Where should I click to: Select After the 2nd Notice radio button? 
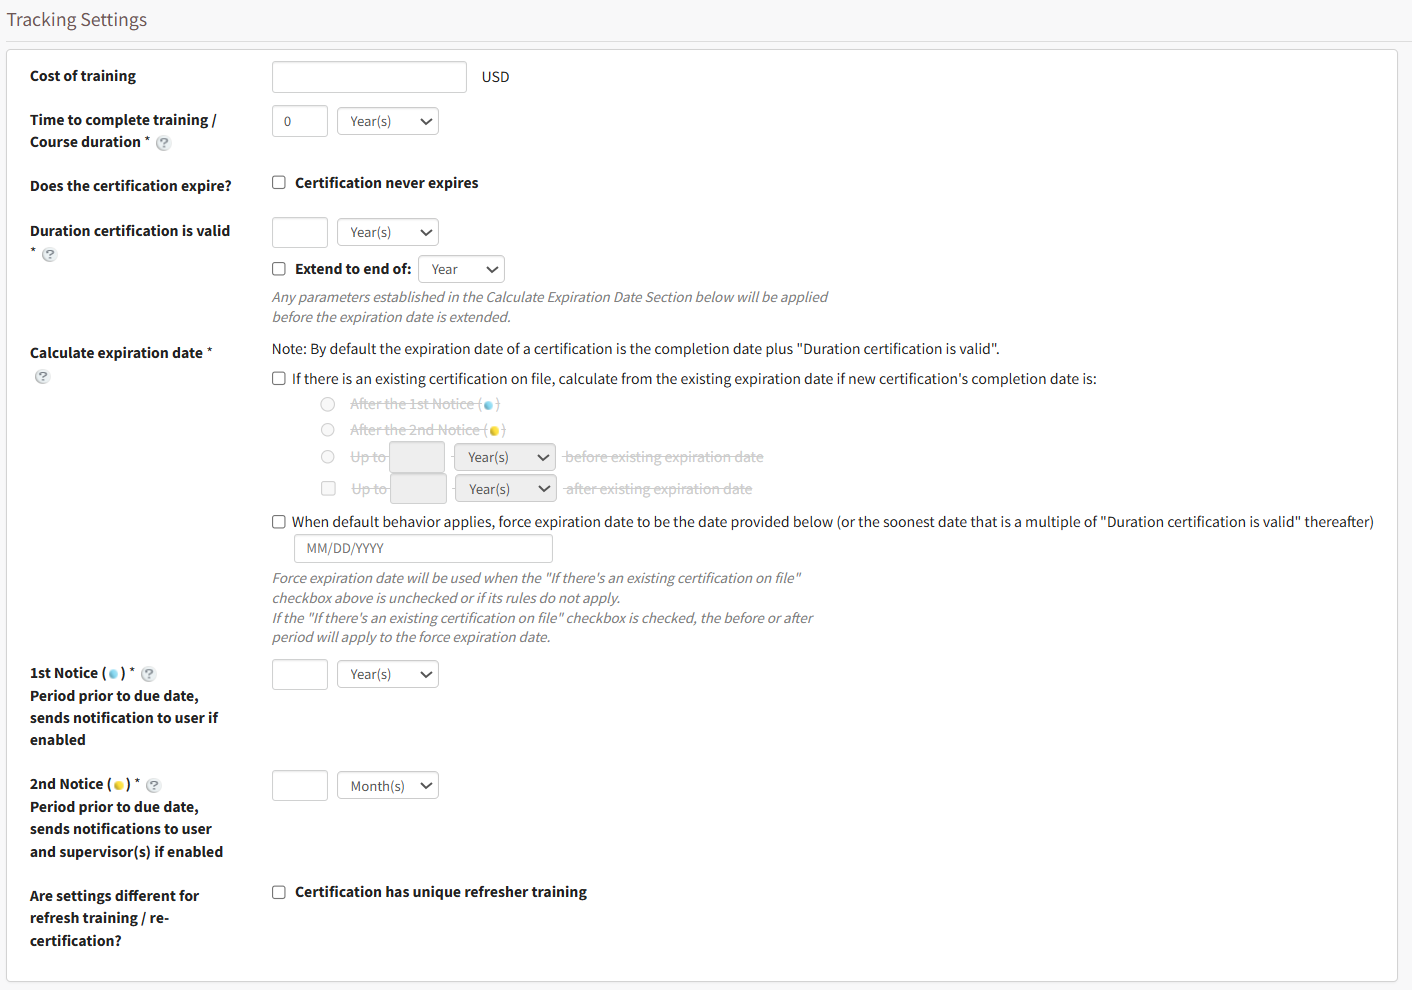point(328,430)
